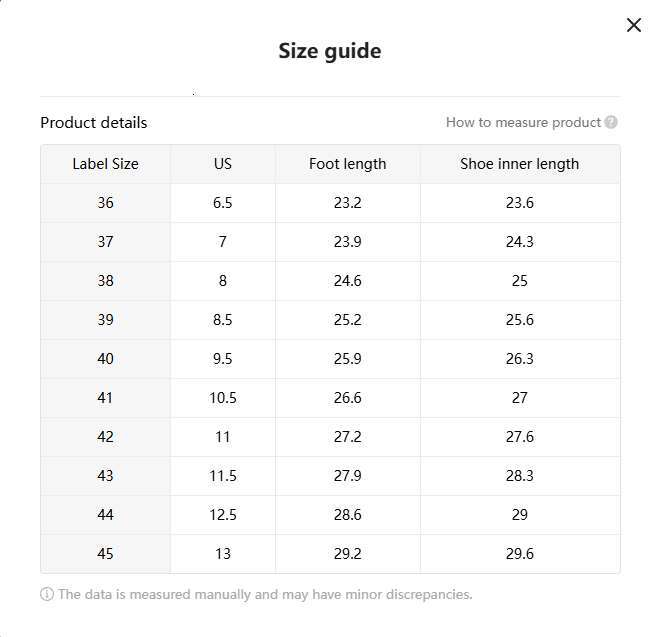Click the question mark help icon
Image resolution: width=657 pixels, height=637 pixels.
click(611, 122)
